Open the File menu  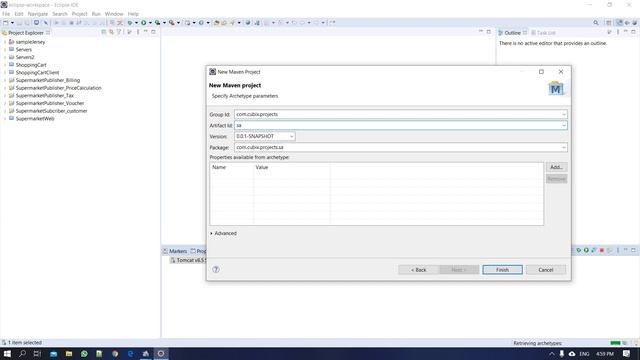coord(6,14)
